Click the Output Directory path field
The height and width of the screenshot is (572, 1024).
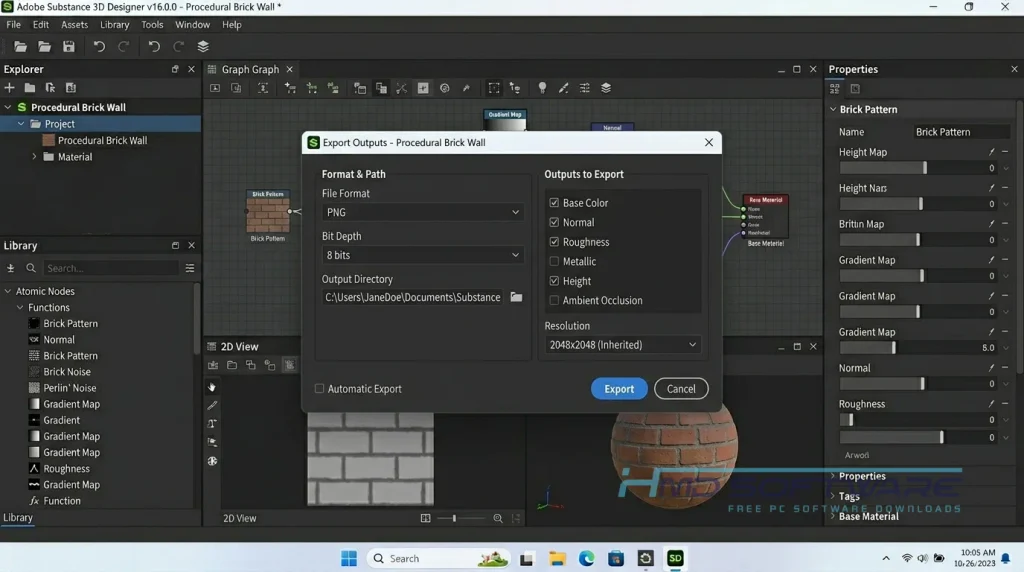pyautogui.click(x=413, y=297)
